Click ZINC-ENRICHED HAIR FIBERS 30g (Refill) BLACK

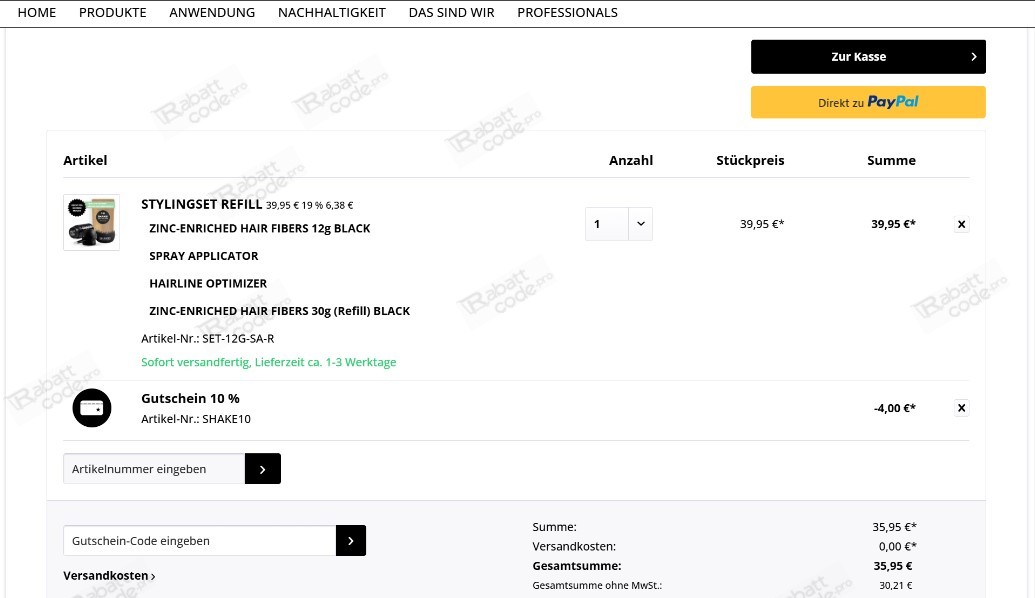point(279,311)
